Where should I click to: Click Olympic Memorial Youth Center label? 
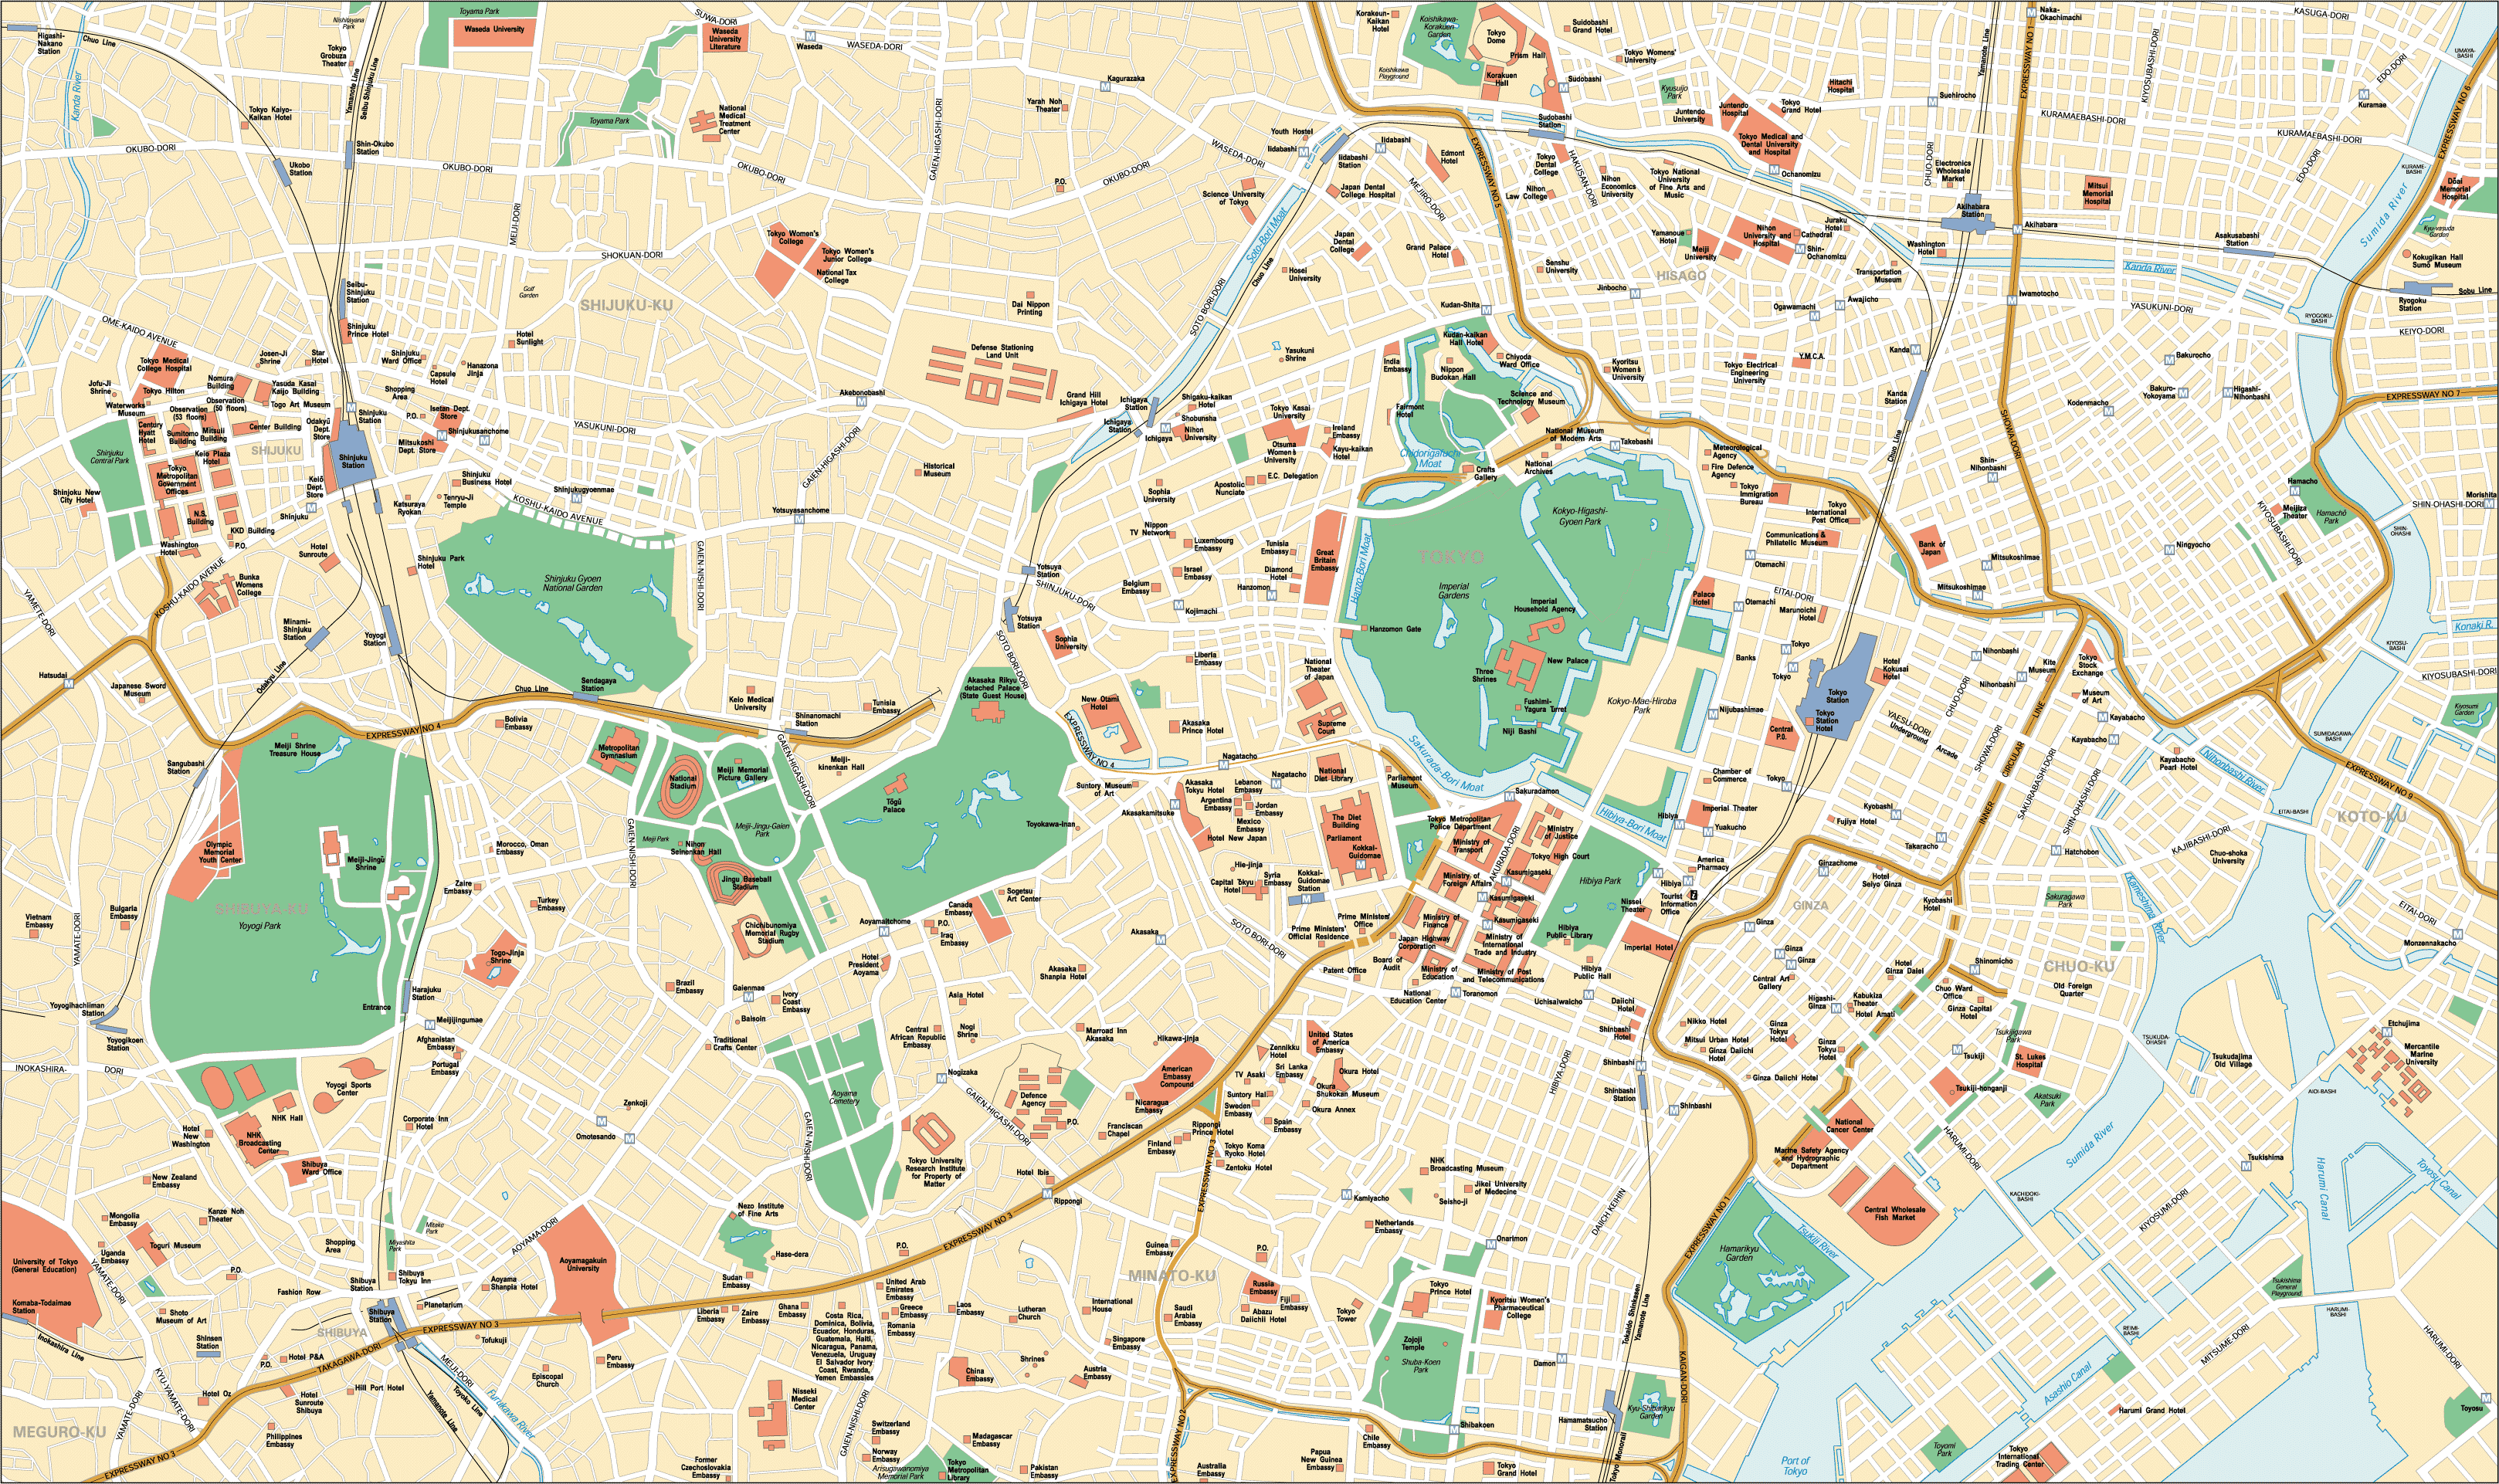pyautogui.click(x=219, y=852)
